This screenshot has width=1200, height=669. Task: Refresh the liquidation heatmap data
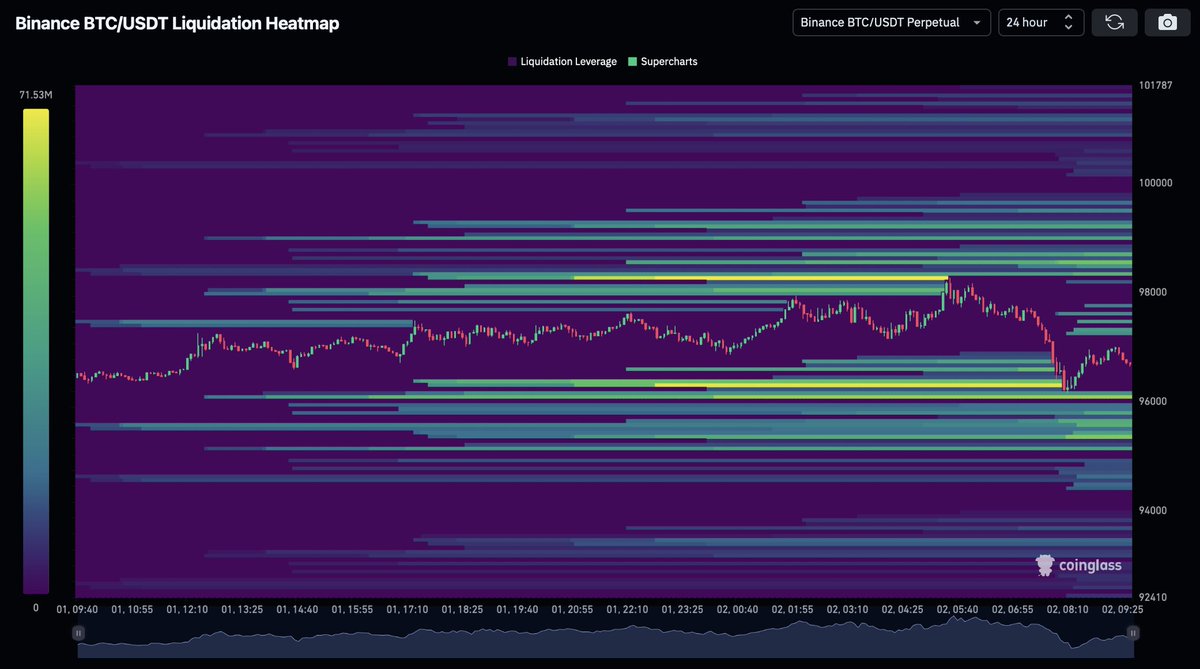point(1114,22)
